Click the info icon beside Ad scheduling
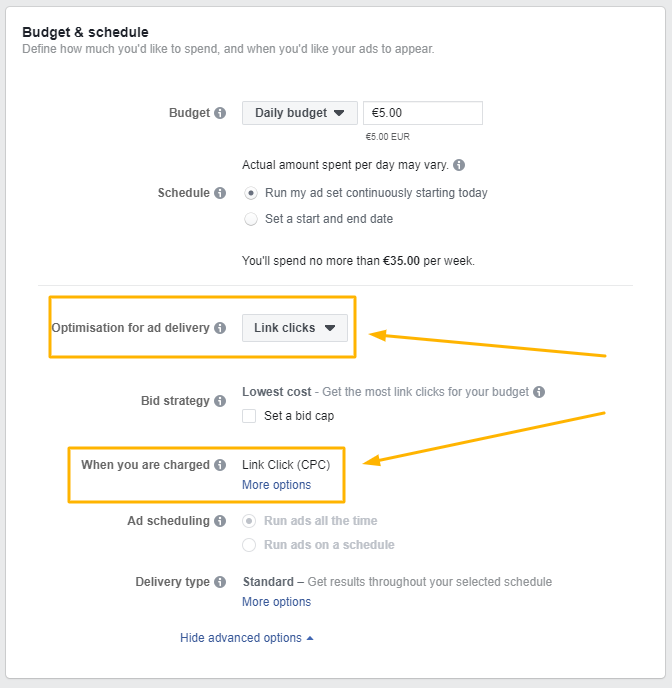 [x=220, y=521]
